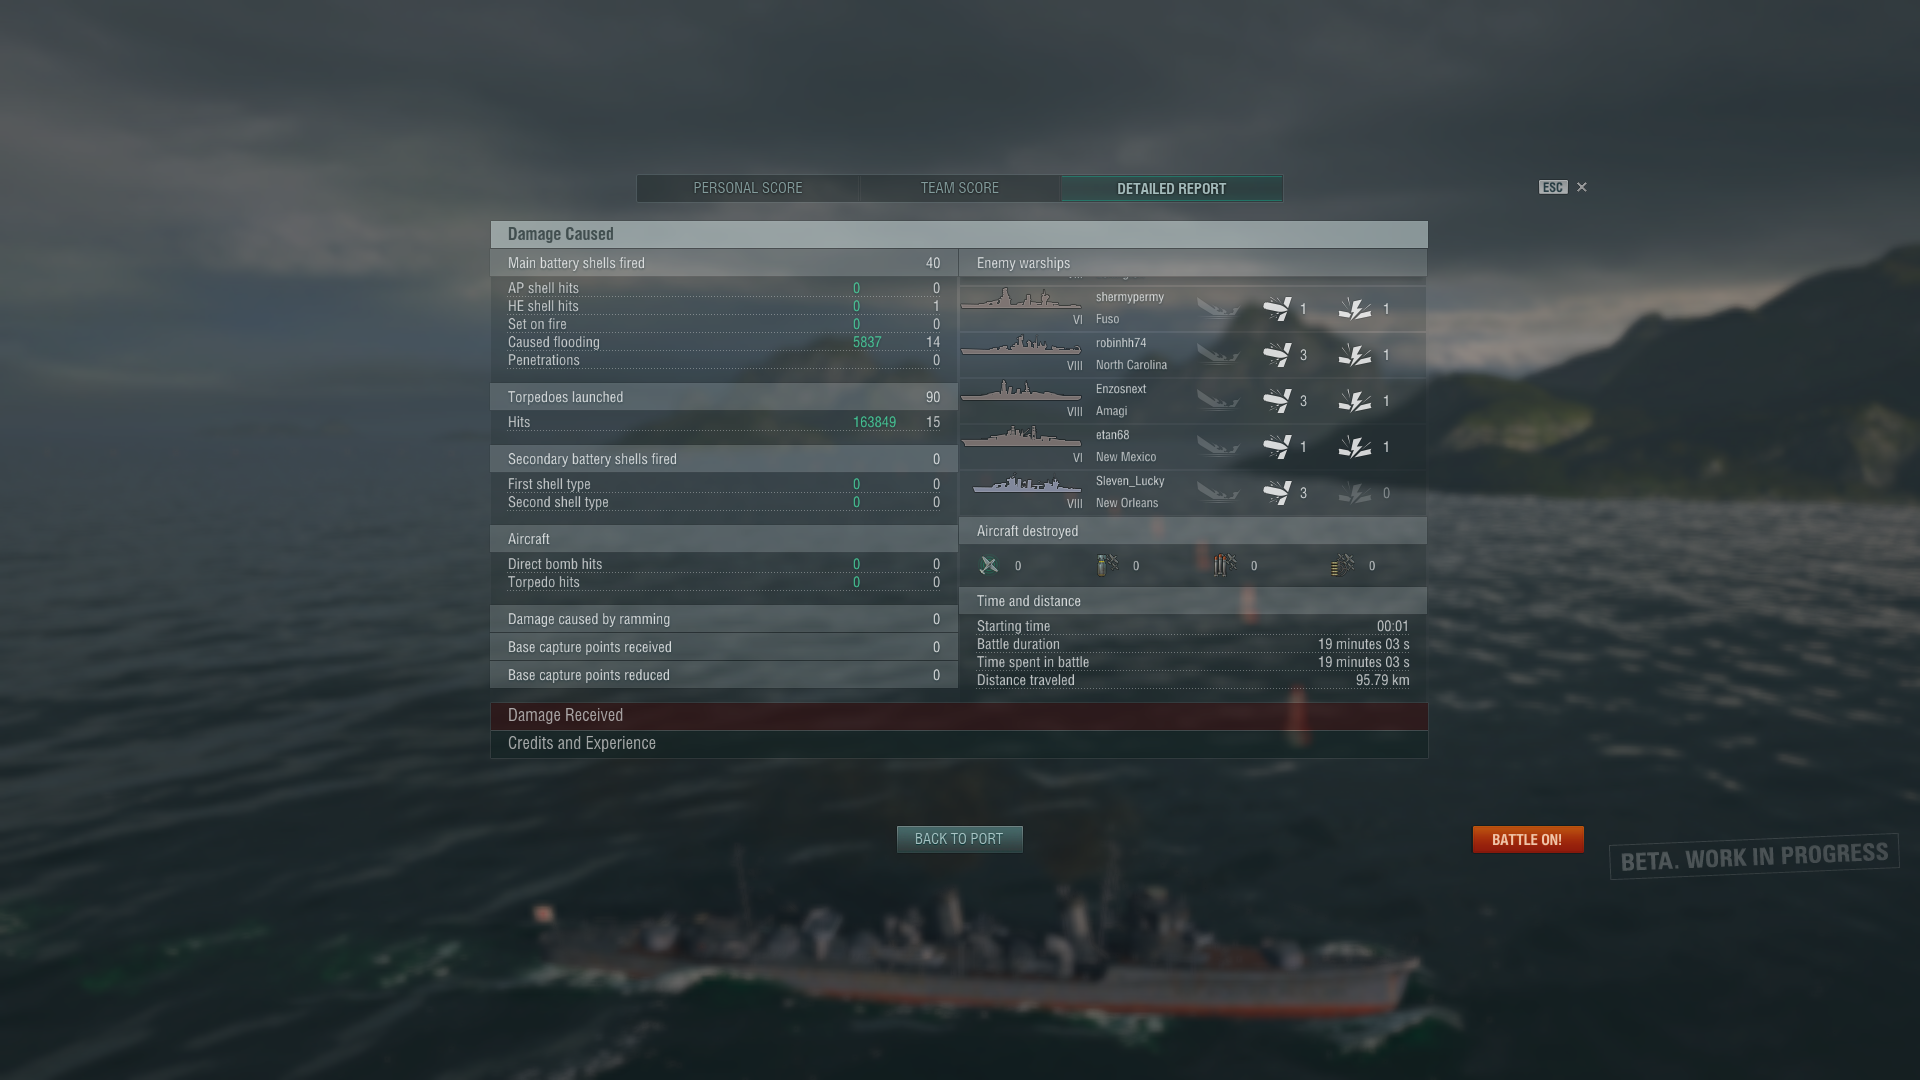This screenshot has height=1080, width=1920.
Task: Click the Fuso ship silhouette icon
Action: [x=1021, y=300]
